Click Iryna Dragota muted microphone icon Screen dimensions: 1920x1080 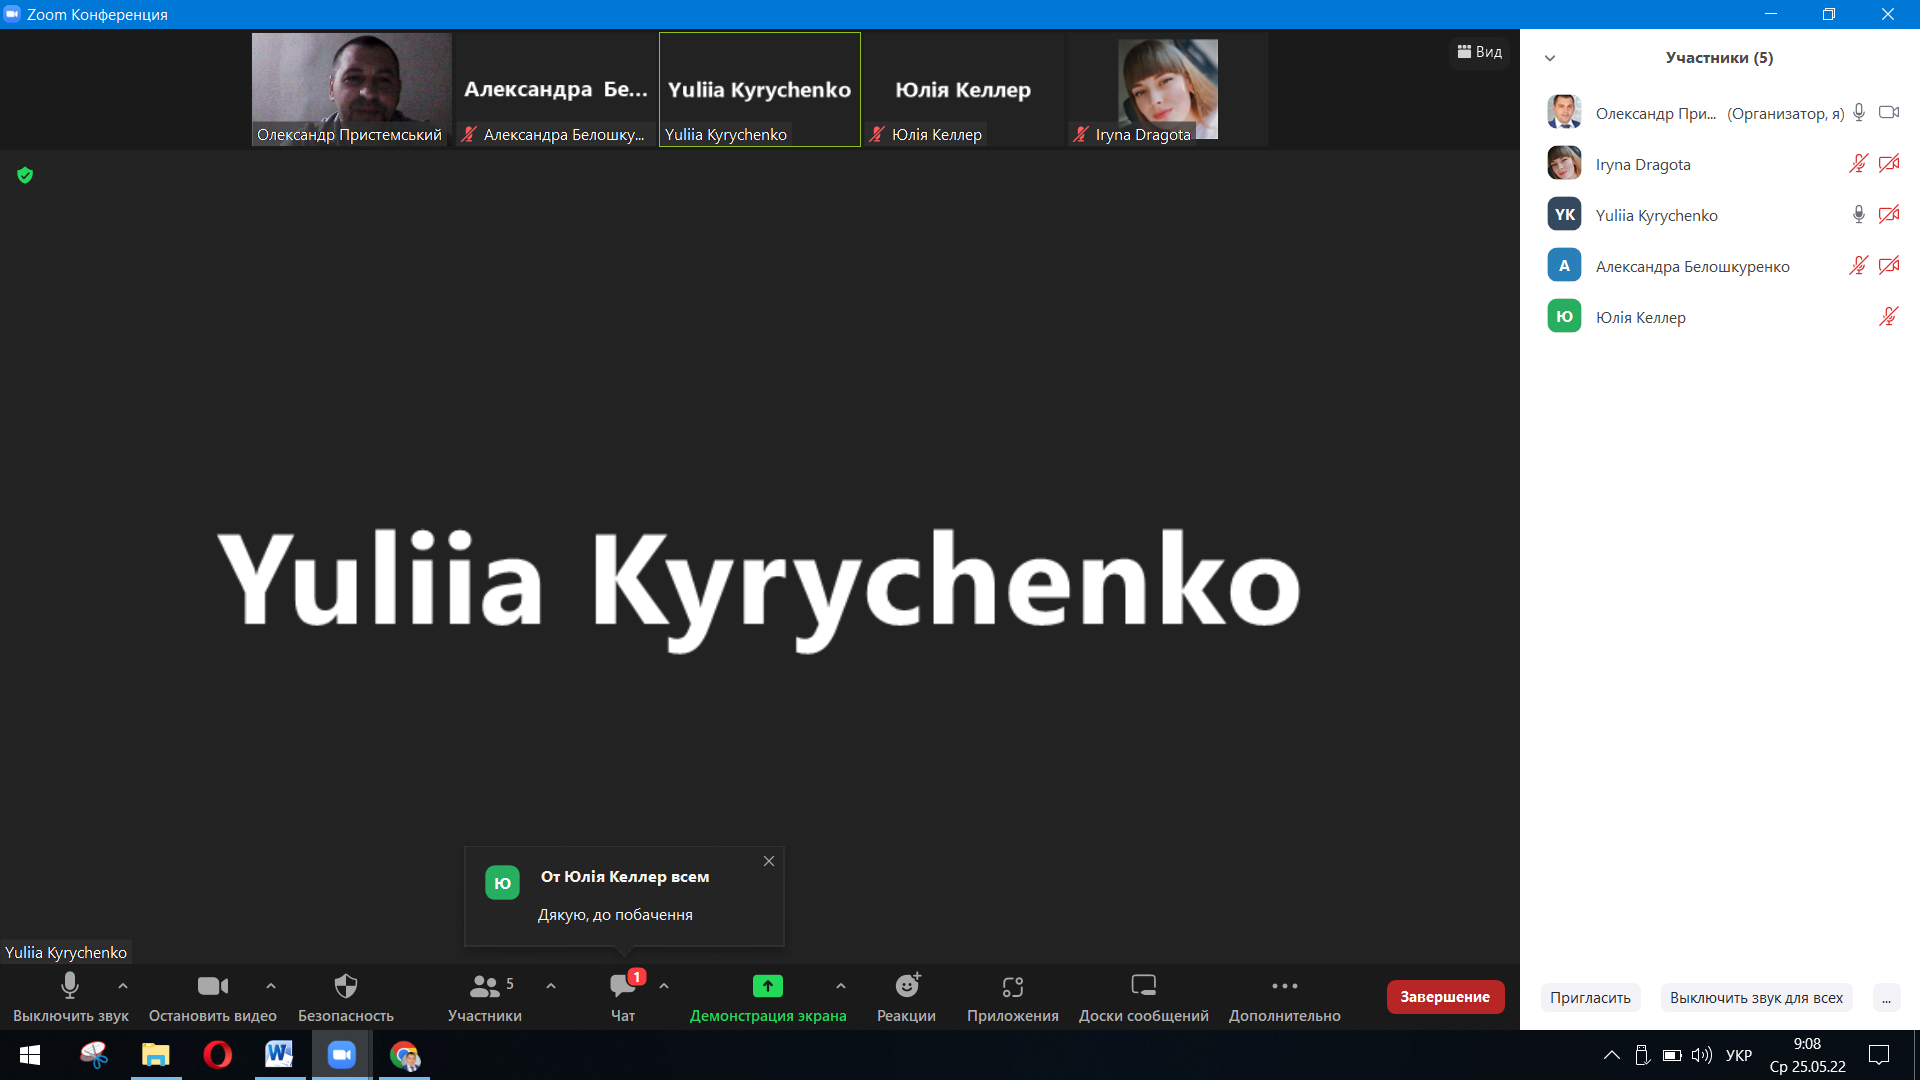1859,164
